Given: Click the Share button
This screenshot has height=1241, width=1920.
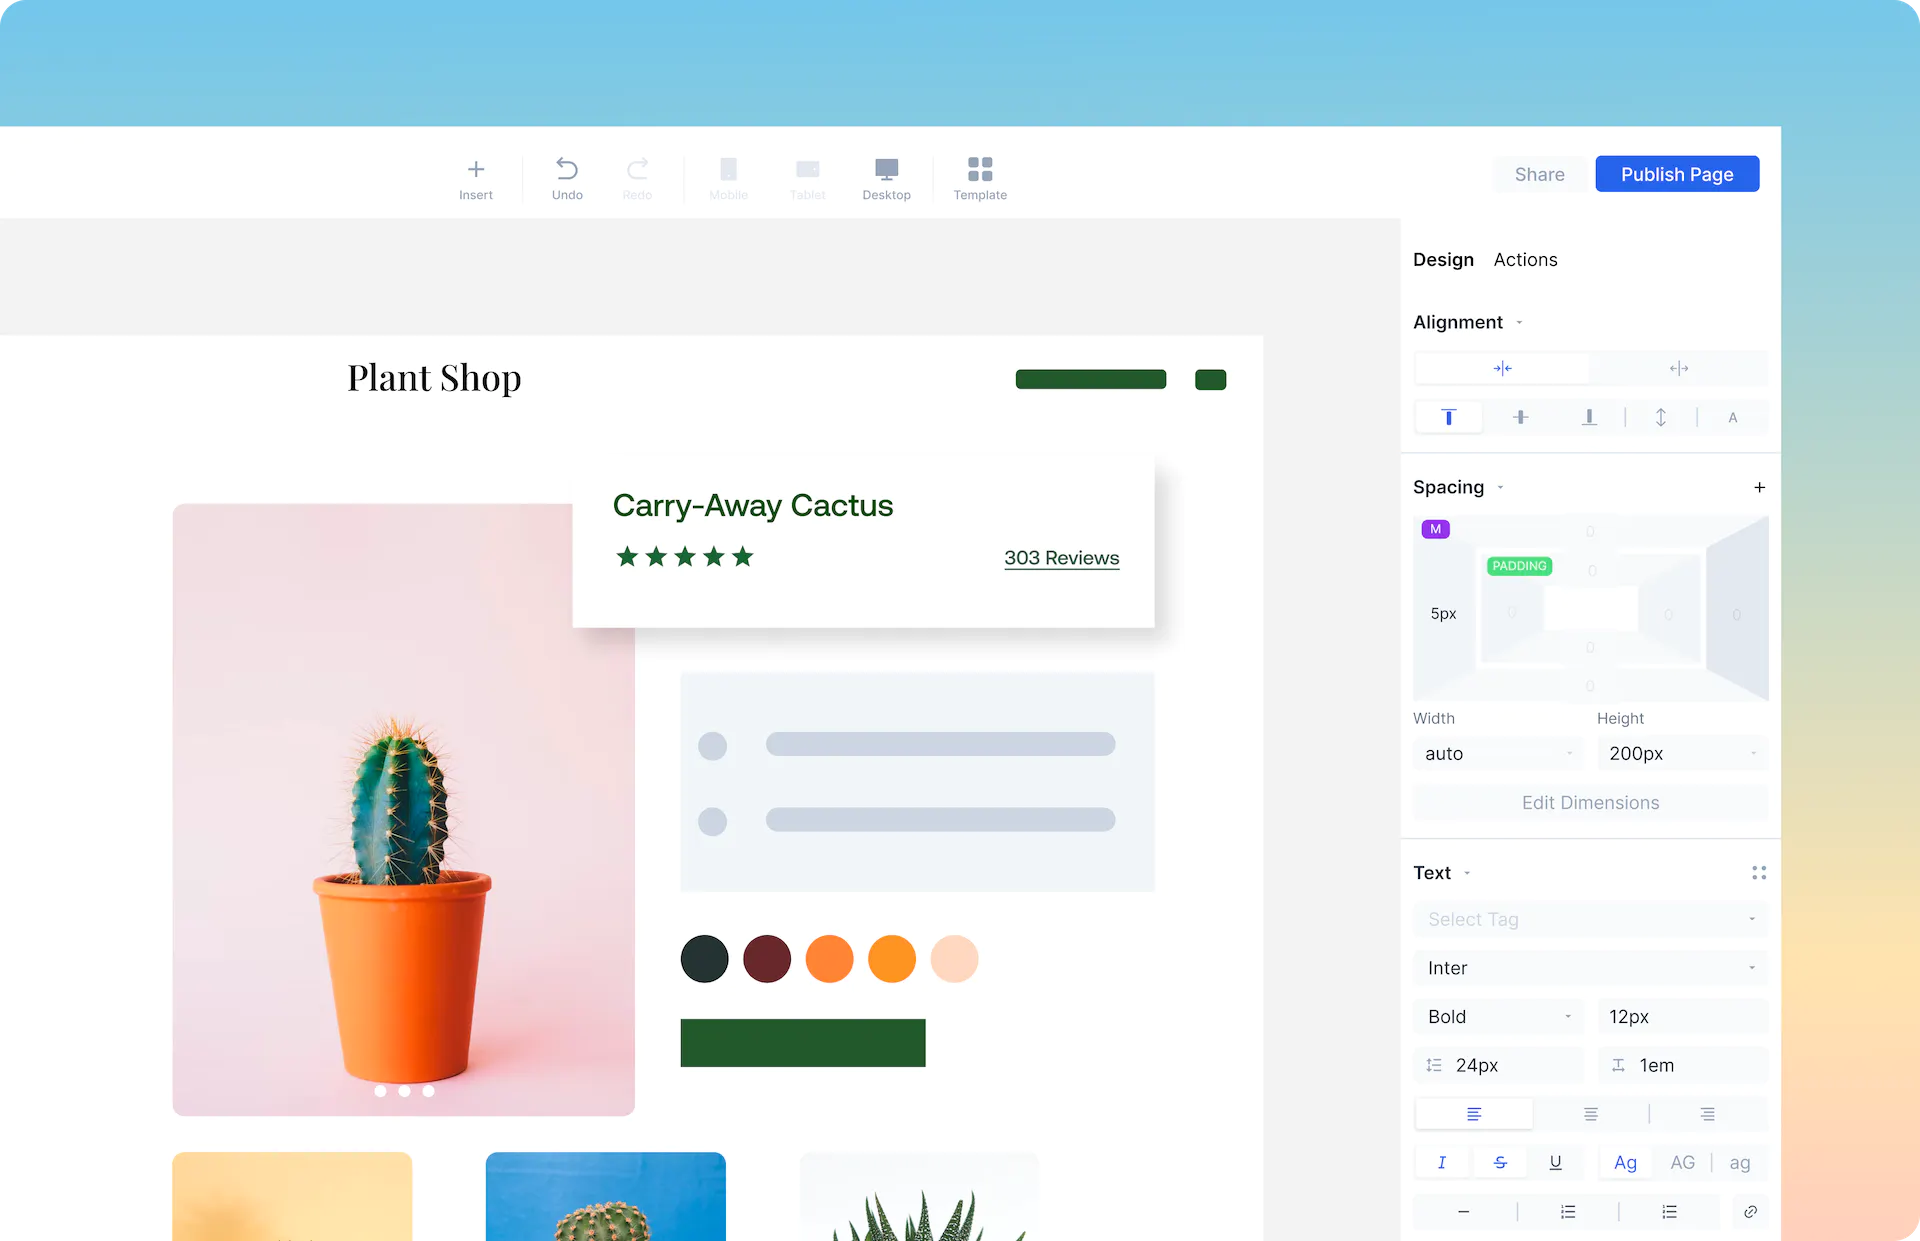Looking at the screenshot, I should point(1539,173).
